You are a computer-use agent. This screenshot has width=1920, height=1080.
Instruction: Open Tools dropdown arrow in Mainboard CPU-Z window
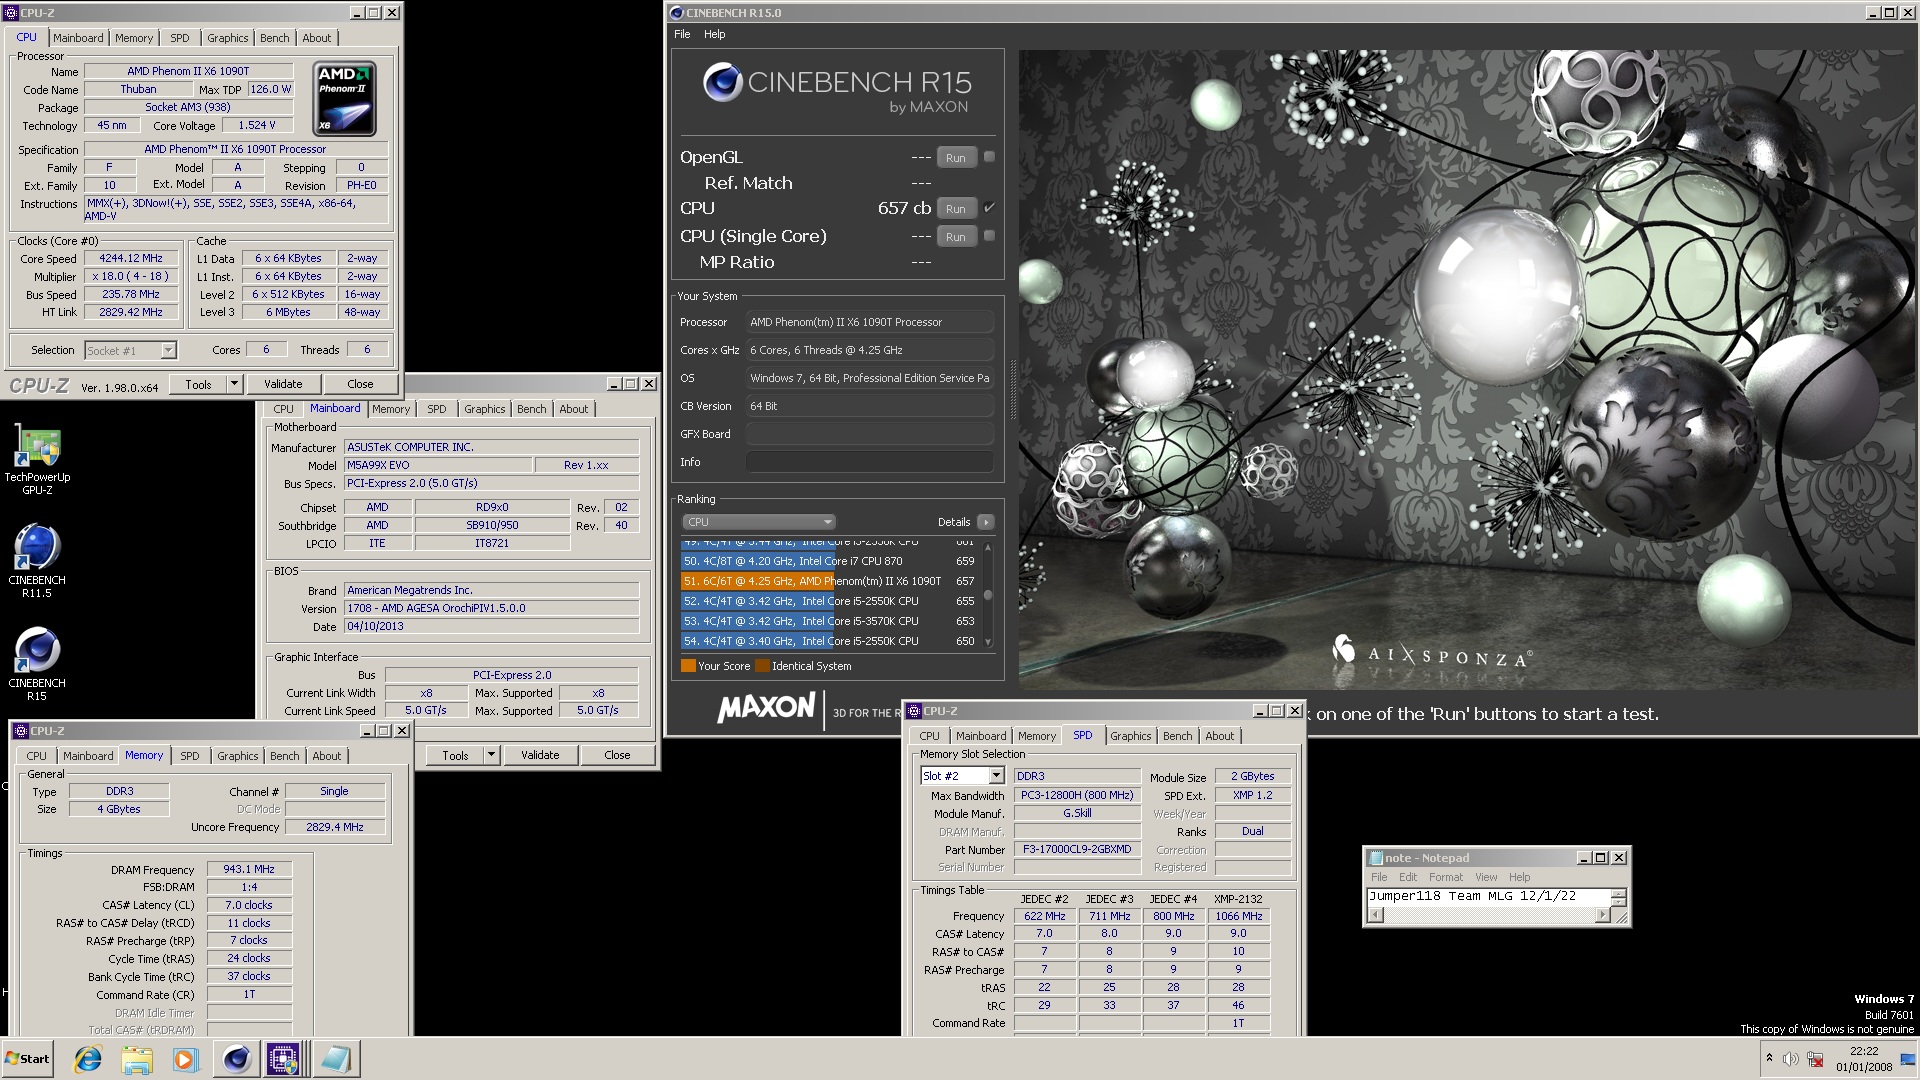click(x=491, y=755)
